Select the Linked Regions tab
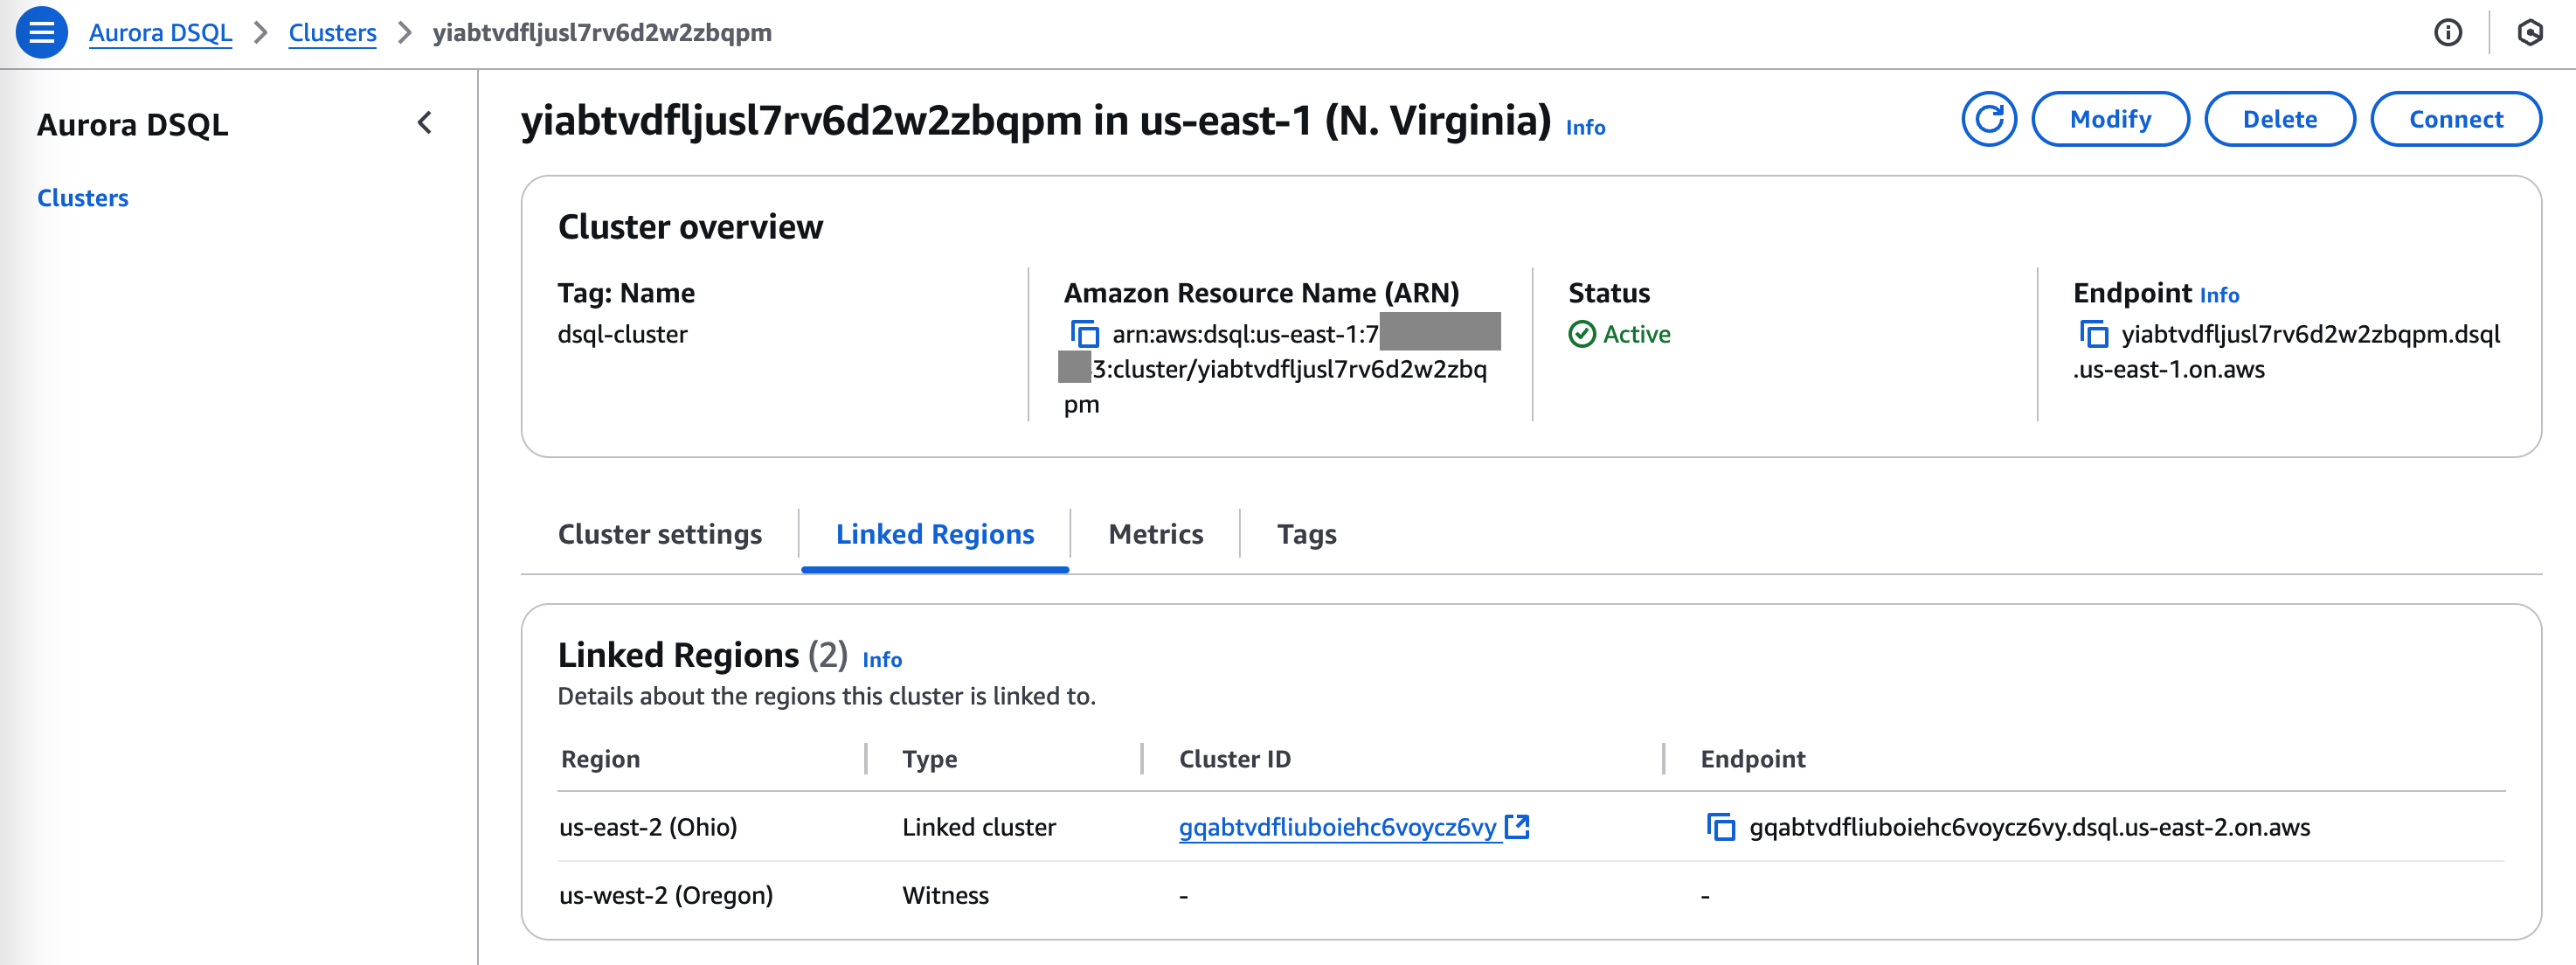The image size is (2576, 965). [934, 534]
